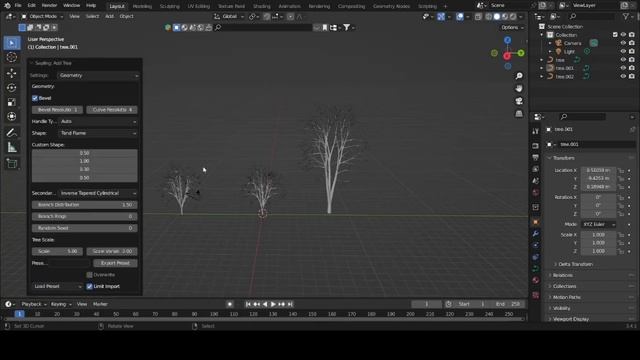The width and height of the screenshot is (640, 360).
Task: Open the timeline Marker menu
Action: [100, 304]
